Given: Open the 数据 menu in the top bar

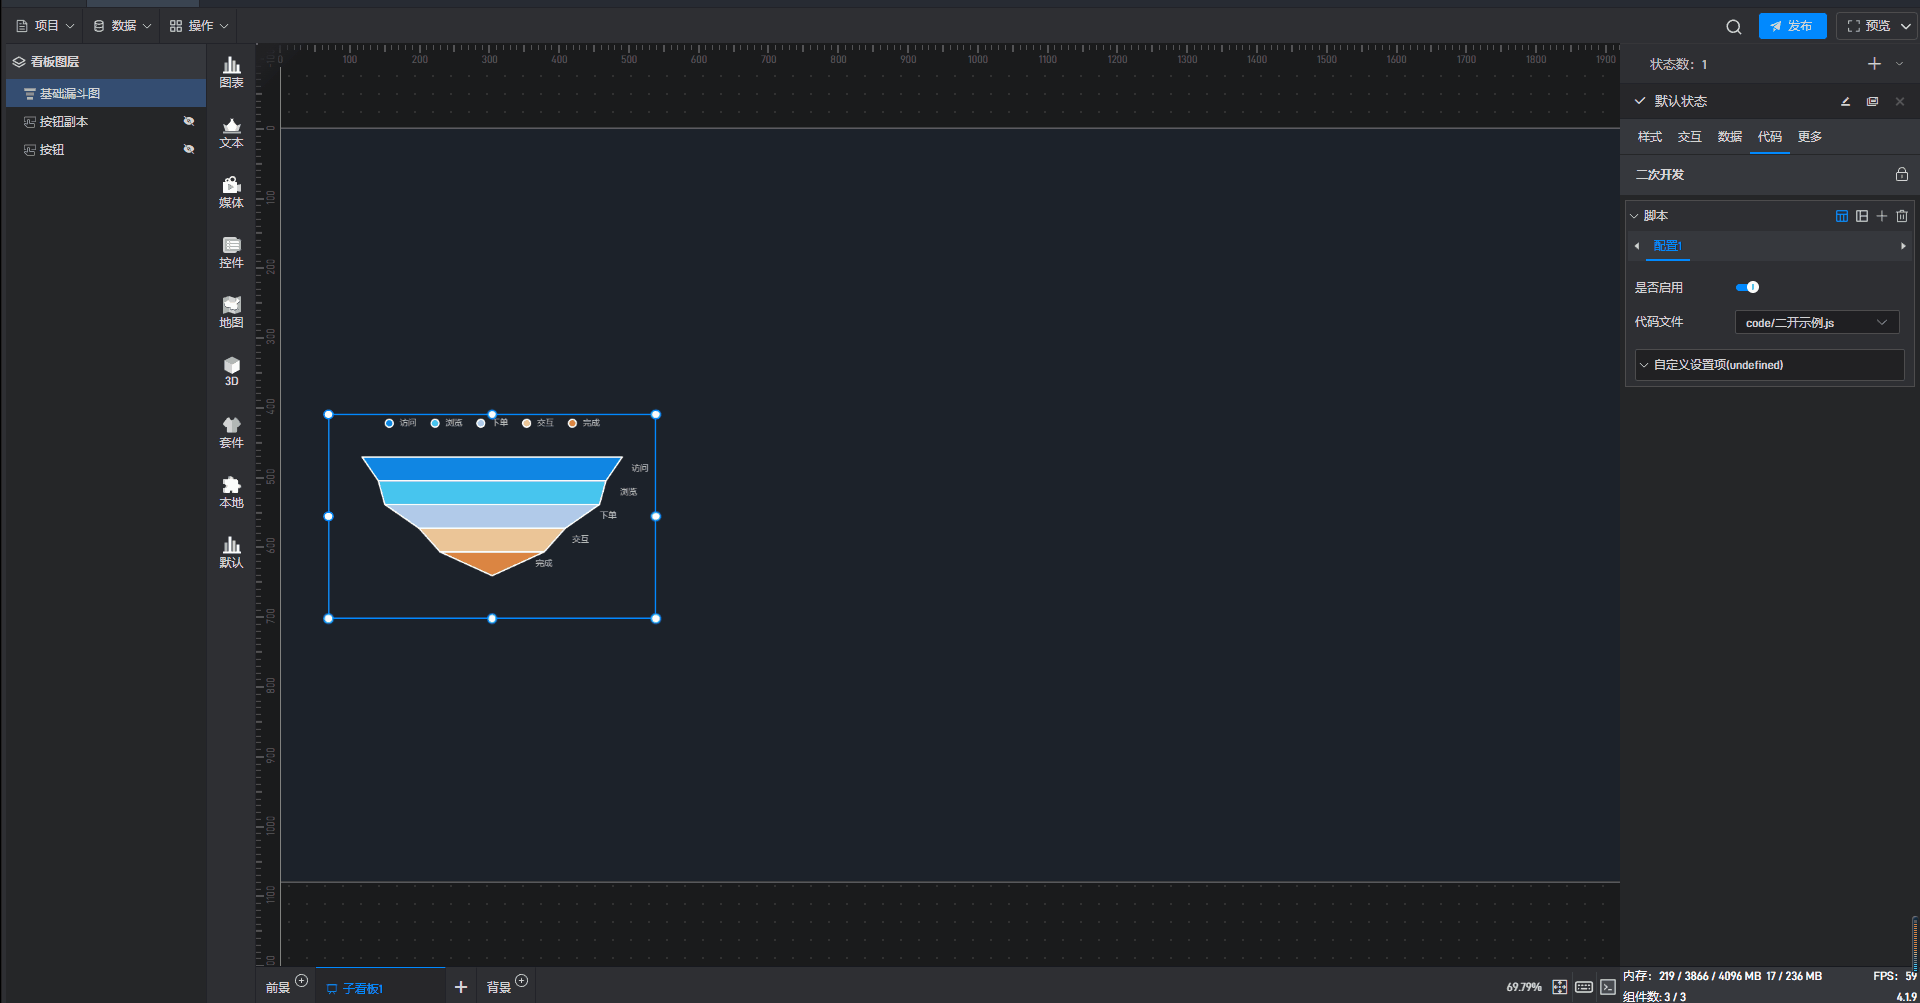Looking at the screenshot, I should pos(122,26).
